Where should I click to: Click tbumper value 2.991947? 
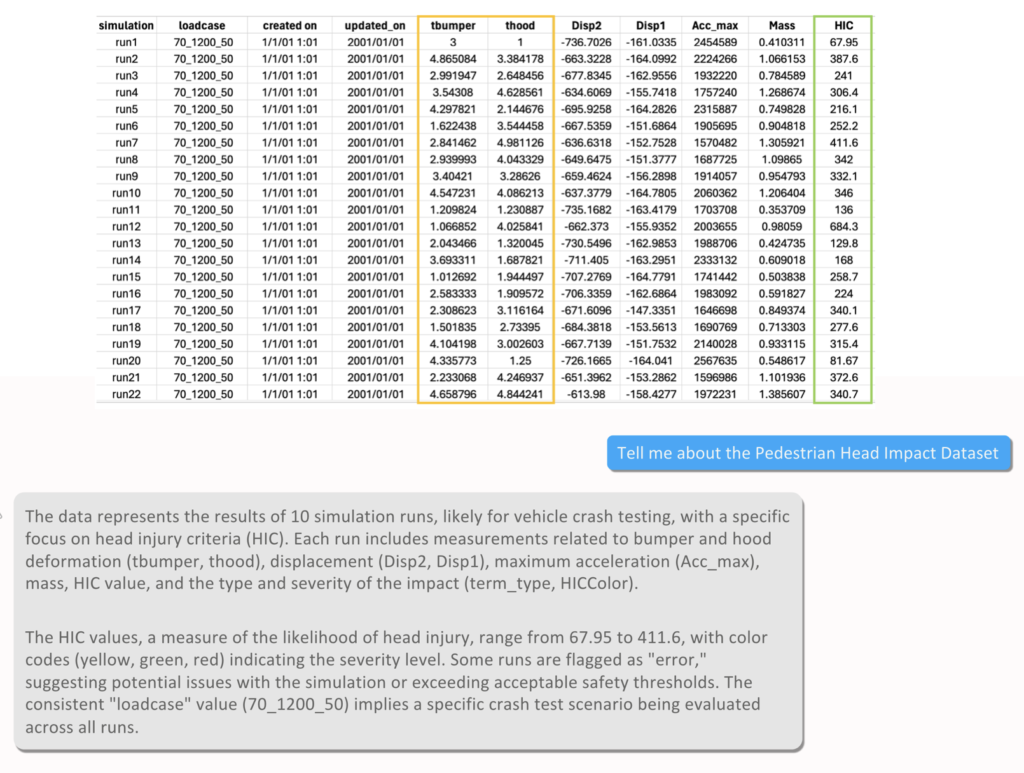click(x=453, y=76)
